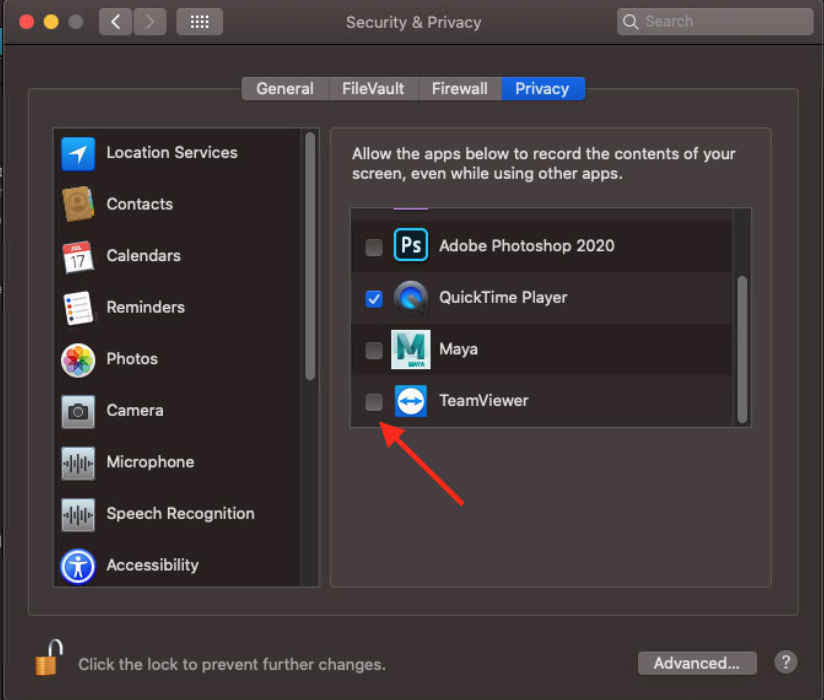Select the "Microphone" category label
This screenshot has height=700, width=824.
pyautogui.click(x=150, y=462)
